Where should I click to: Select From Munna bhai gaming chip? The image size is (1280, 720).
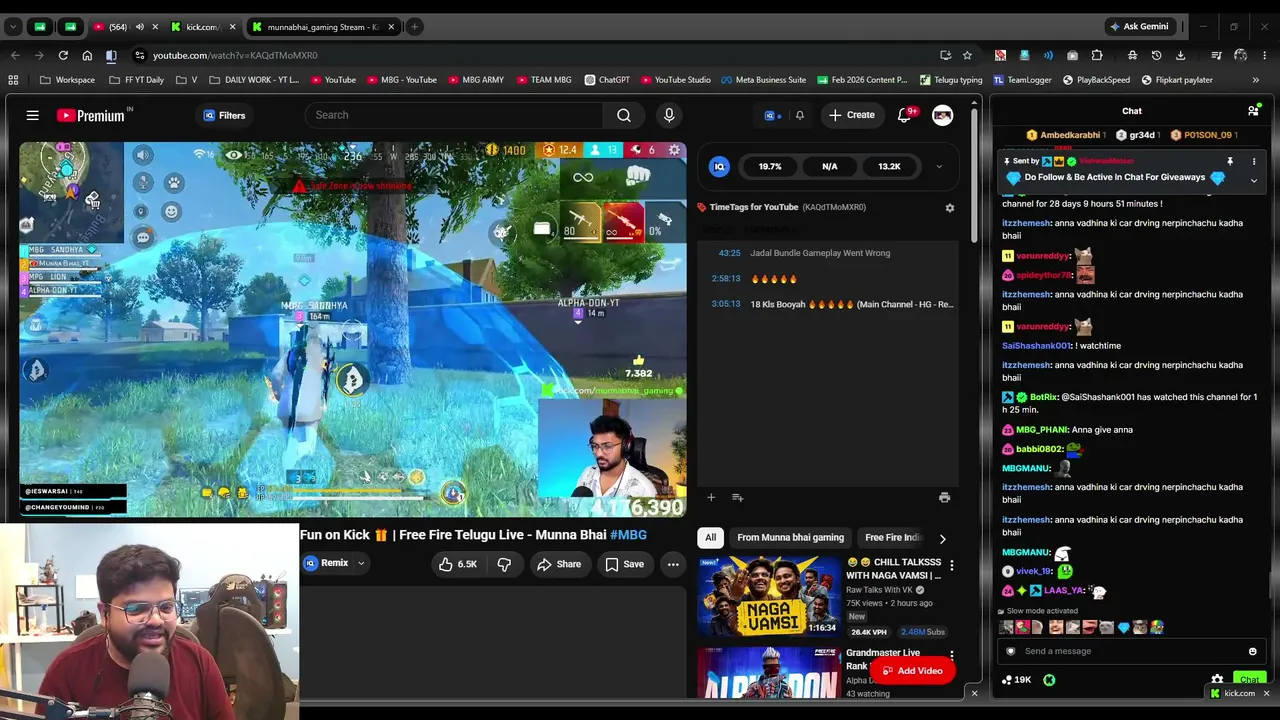point(790,538)
